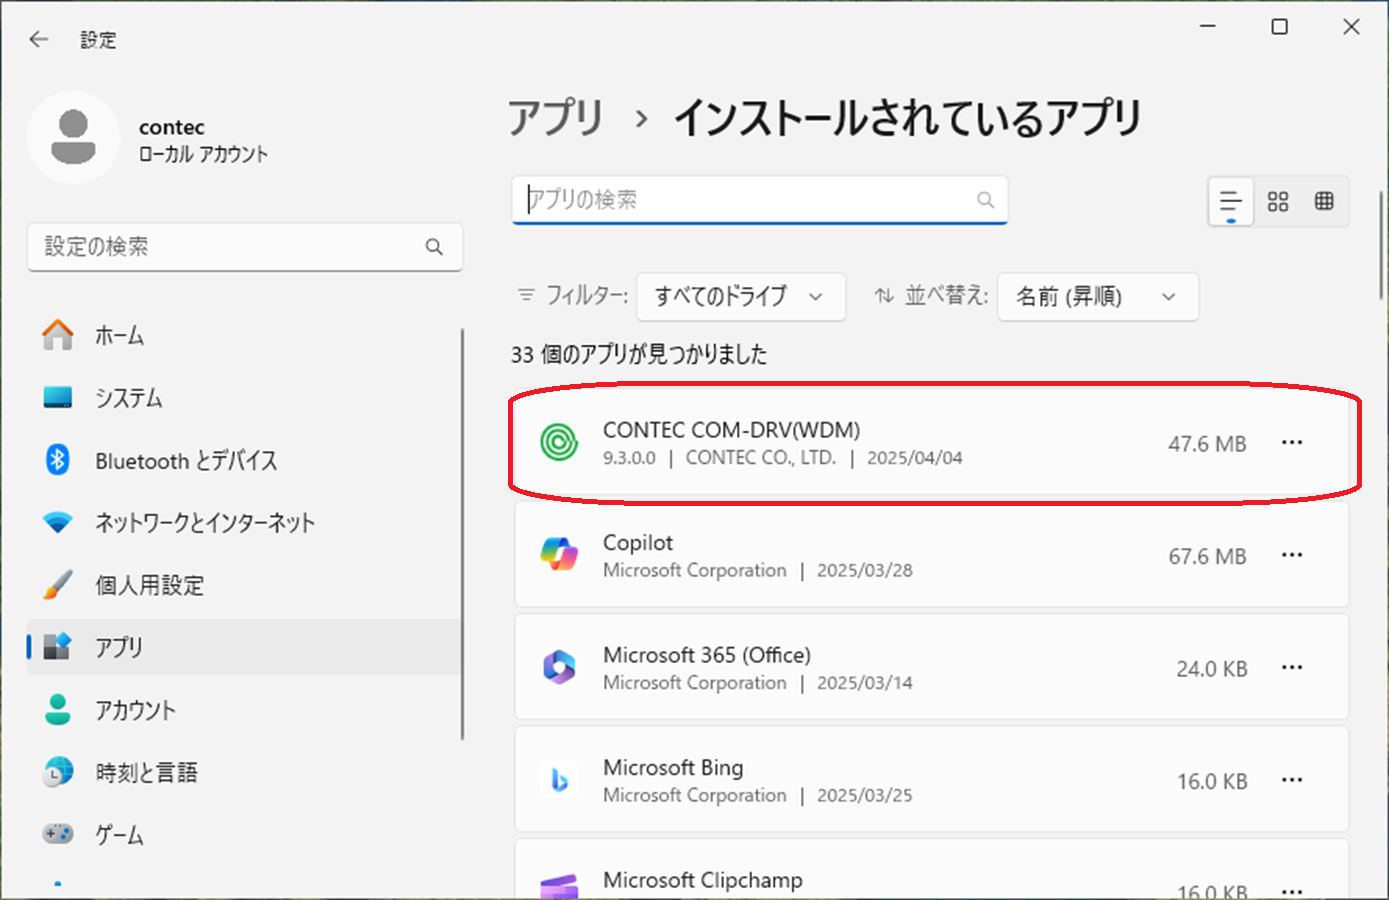Click the 47.6 MB size text

click(x=1207, y=444)
